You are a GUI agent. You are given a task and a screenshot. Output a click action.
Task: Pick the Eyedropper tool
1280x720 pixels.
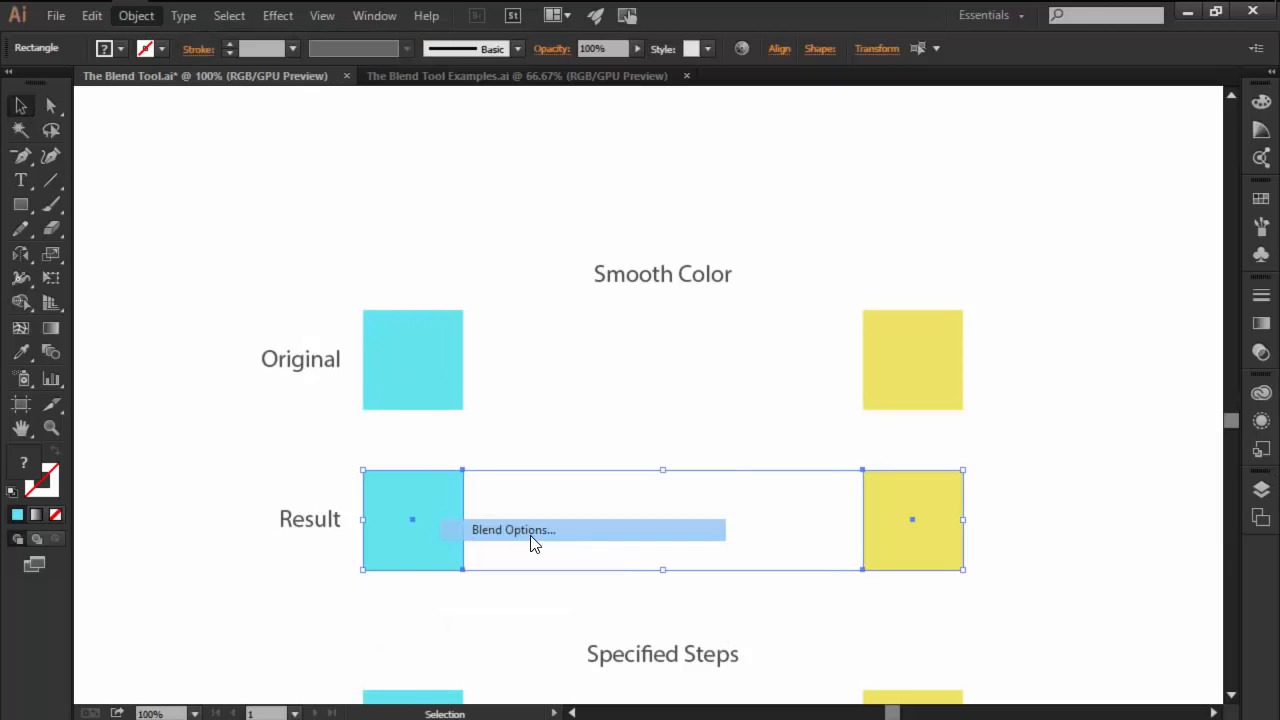click(x=20, y=353)
